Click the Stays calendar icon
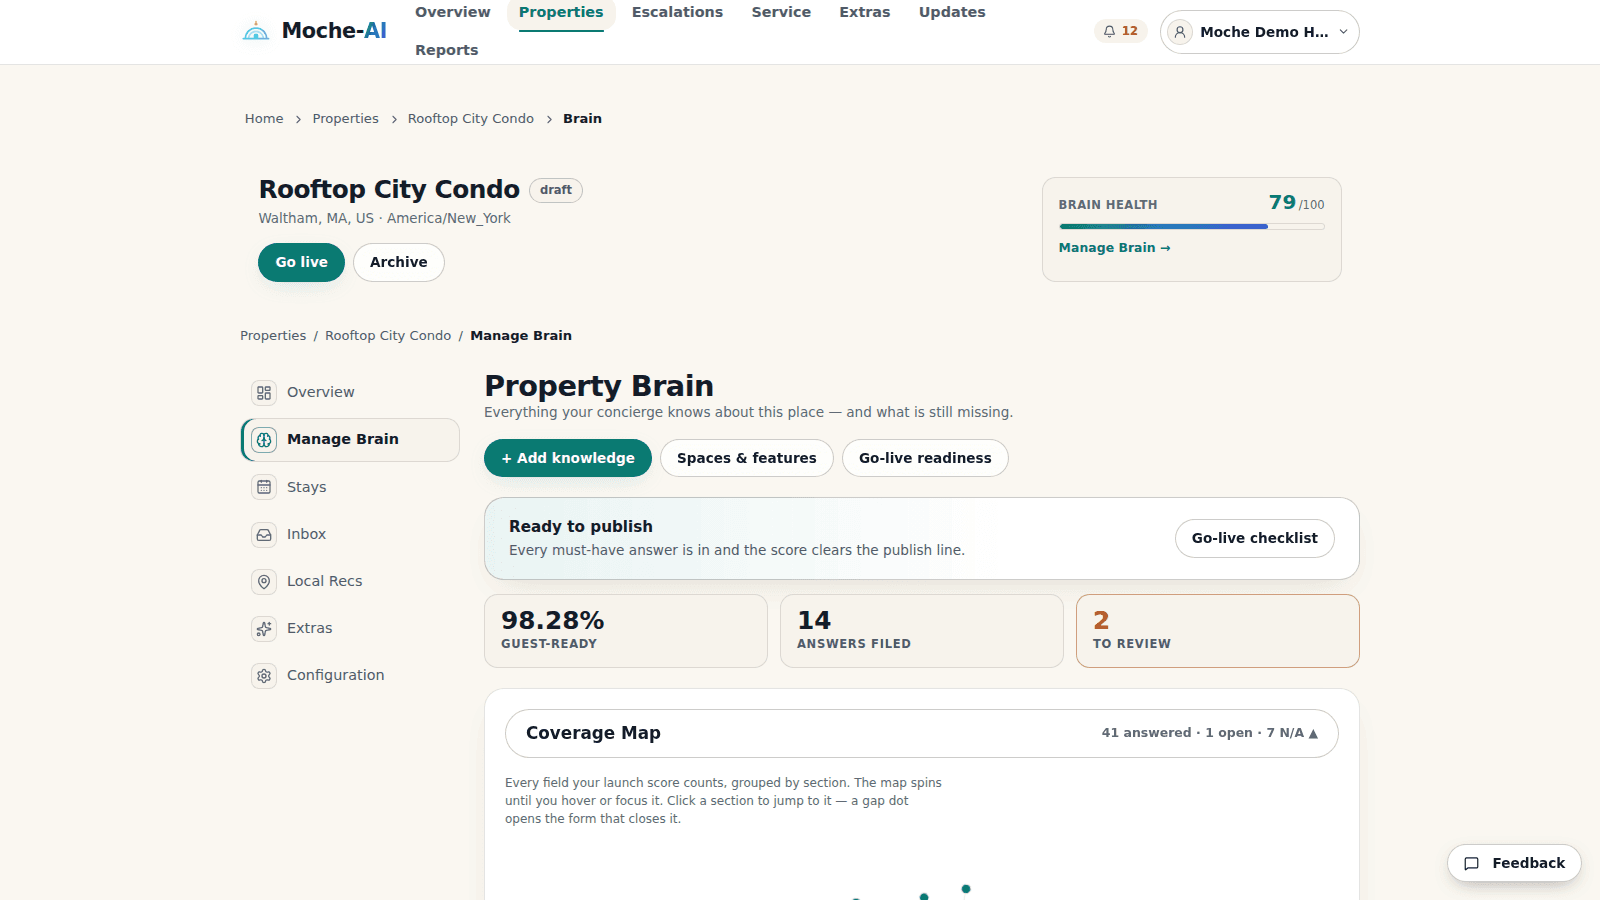The height and width of the screenshot is (900, 1600). (x=264, y=487)
